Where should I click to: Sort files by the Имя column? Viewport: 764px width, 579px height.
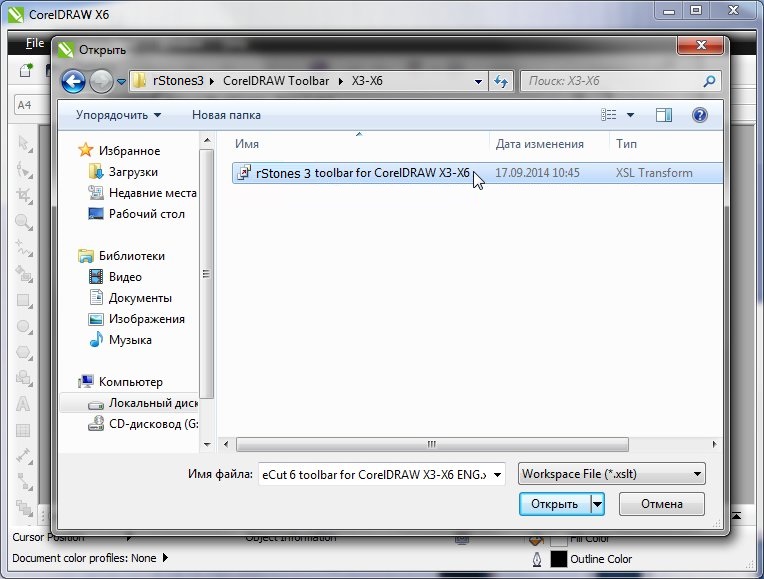(247, 144)
